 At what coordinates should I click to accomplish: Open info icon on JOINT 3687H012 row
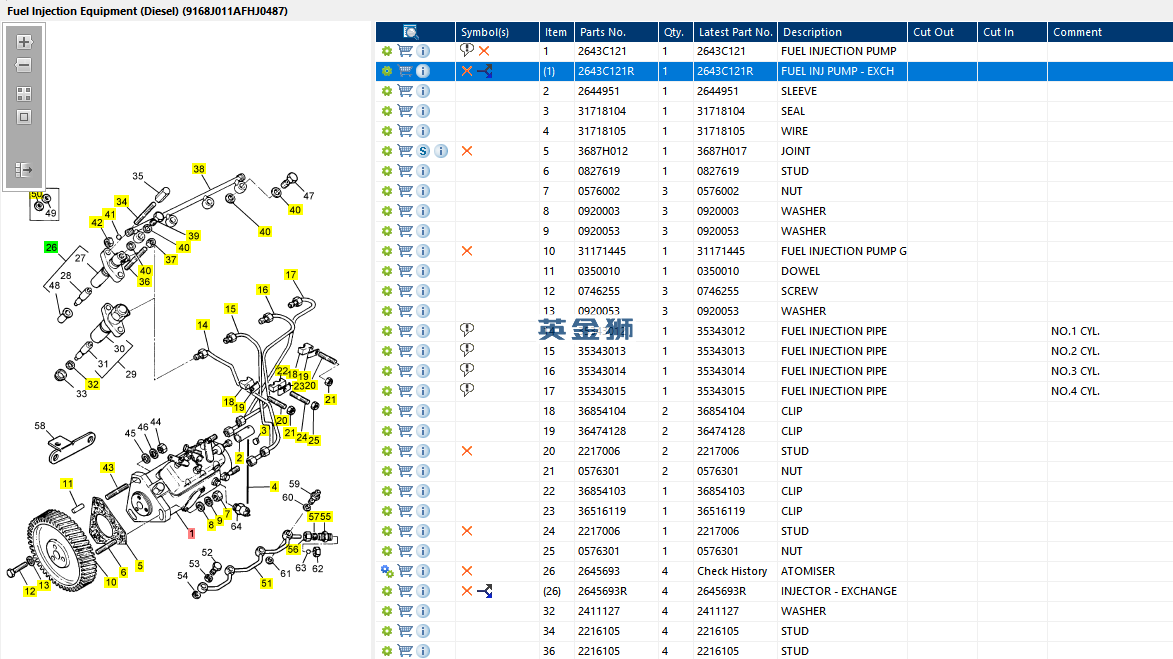[x=441, y=151]
